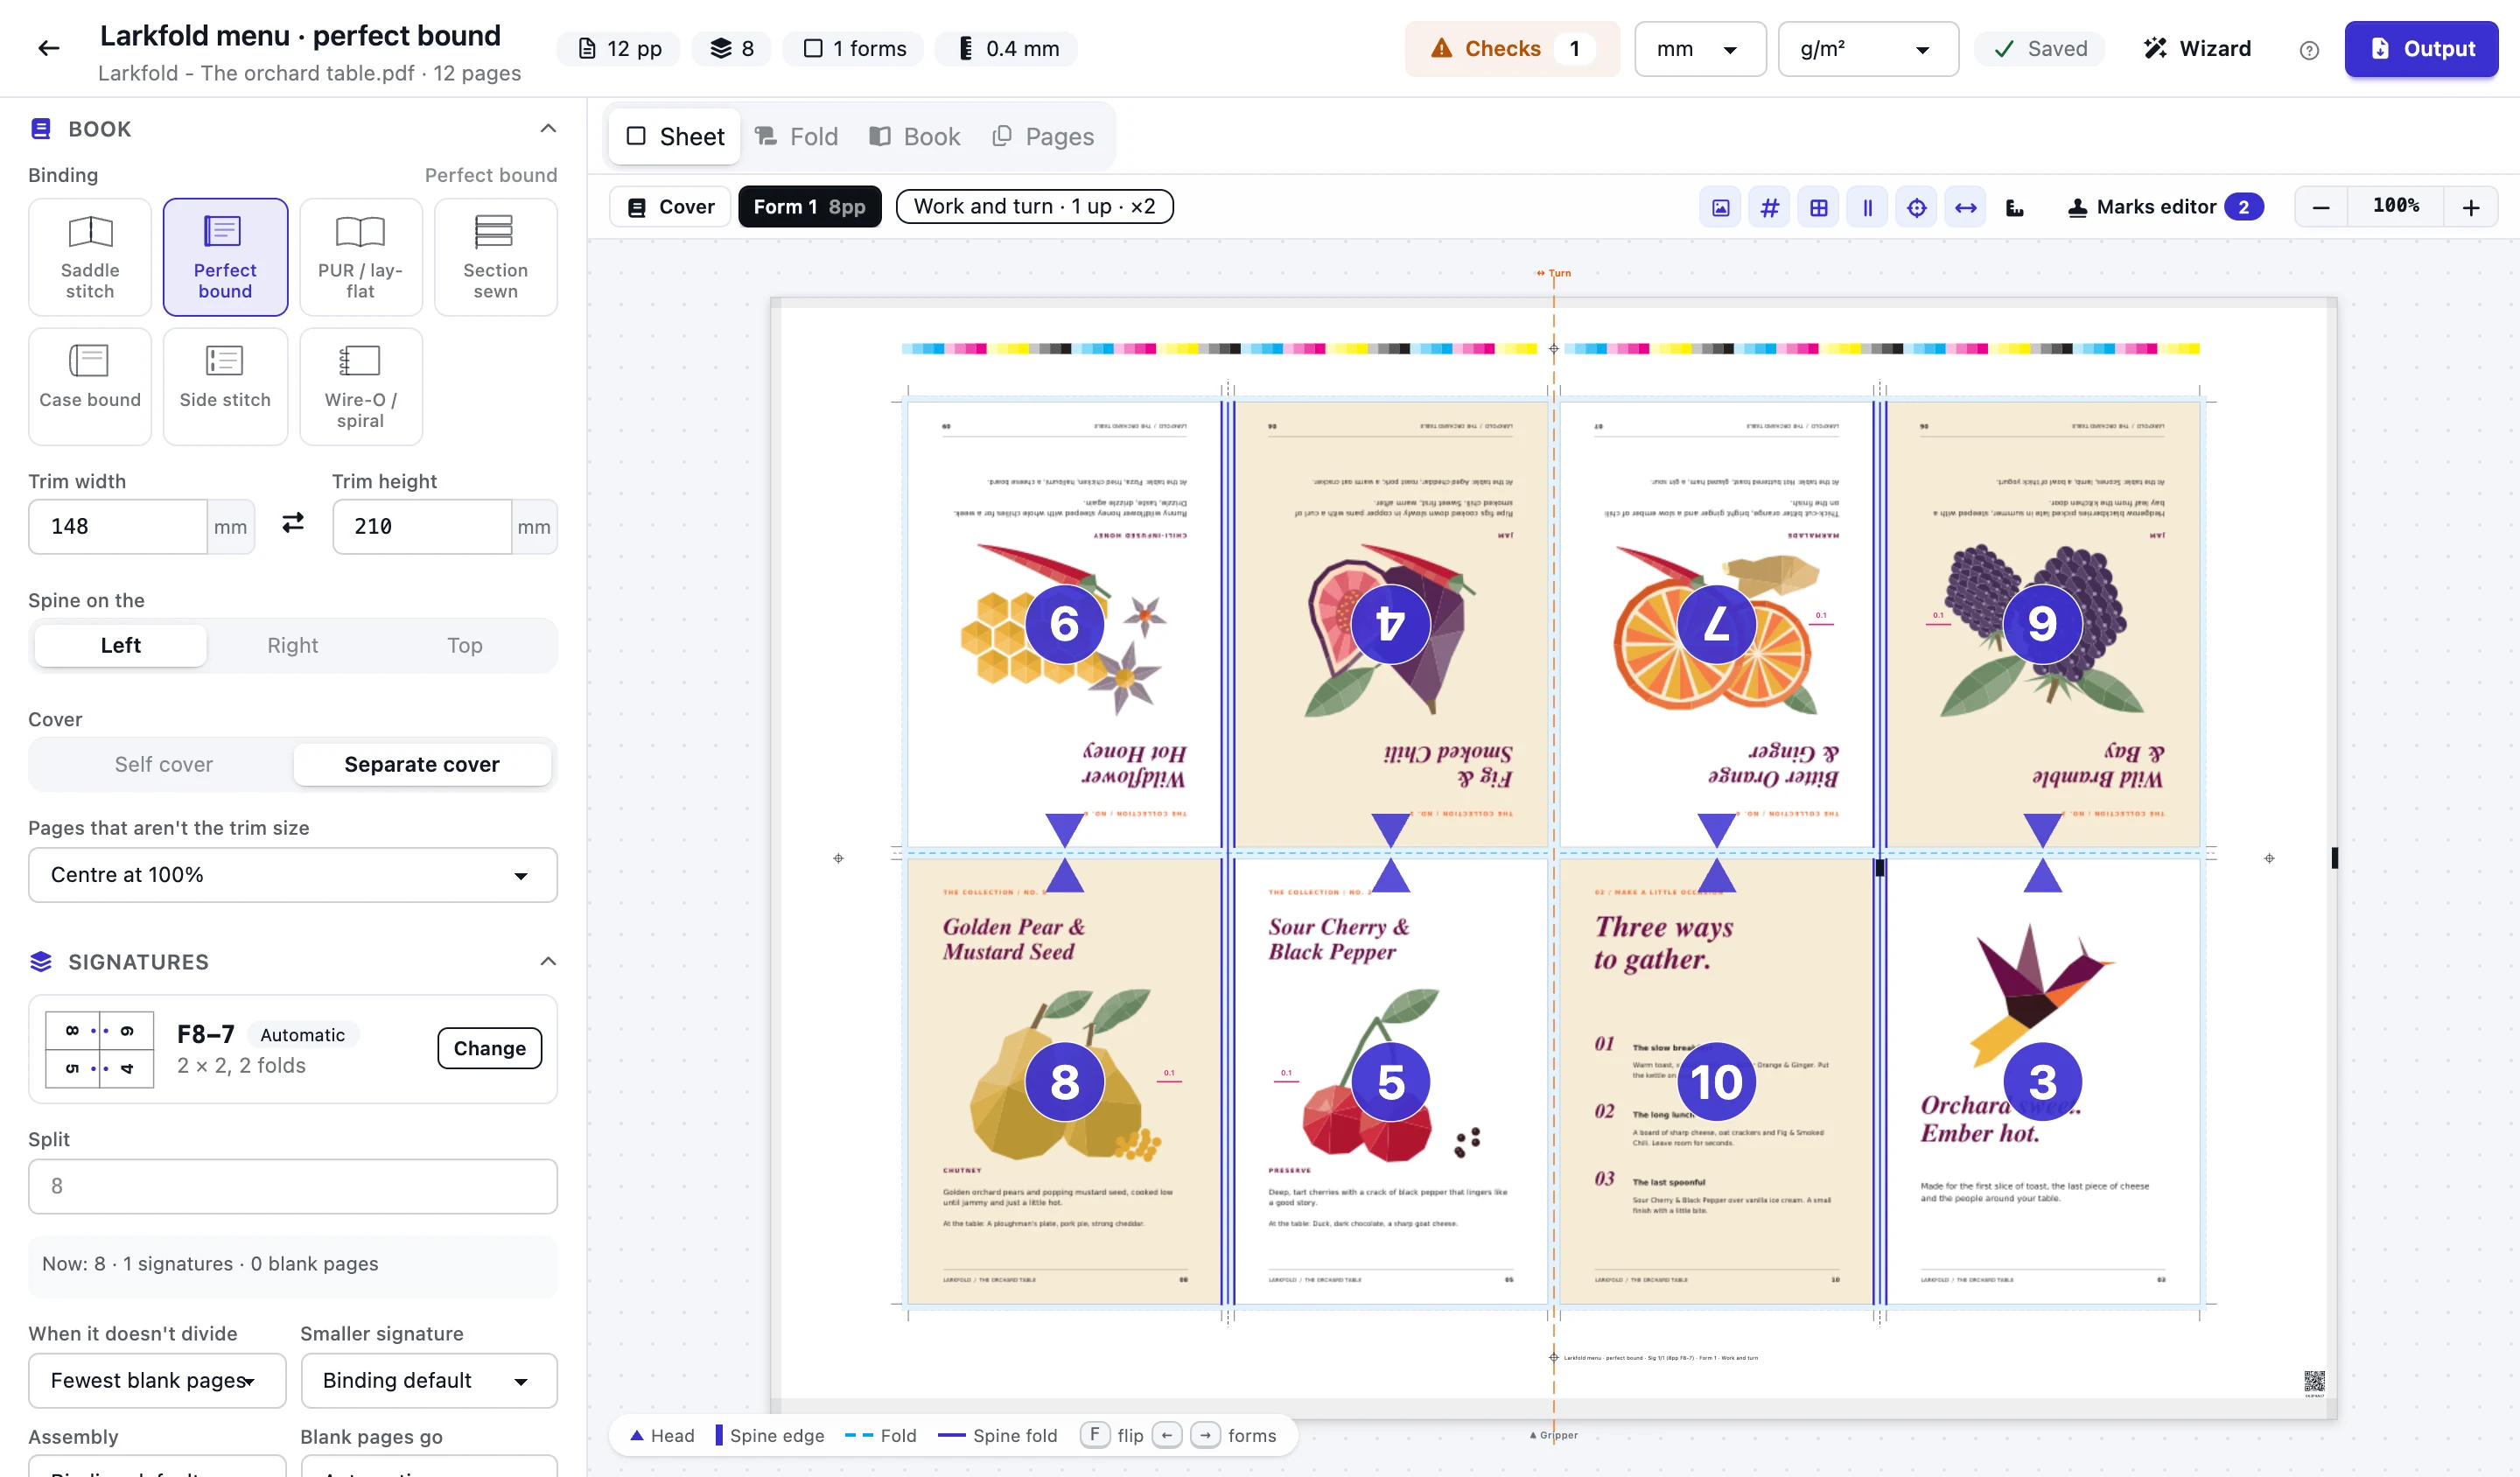Viewport: 2520px width, 1477px height.
Task: Open the Marks editor
Action: coord(2164,207)
